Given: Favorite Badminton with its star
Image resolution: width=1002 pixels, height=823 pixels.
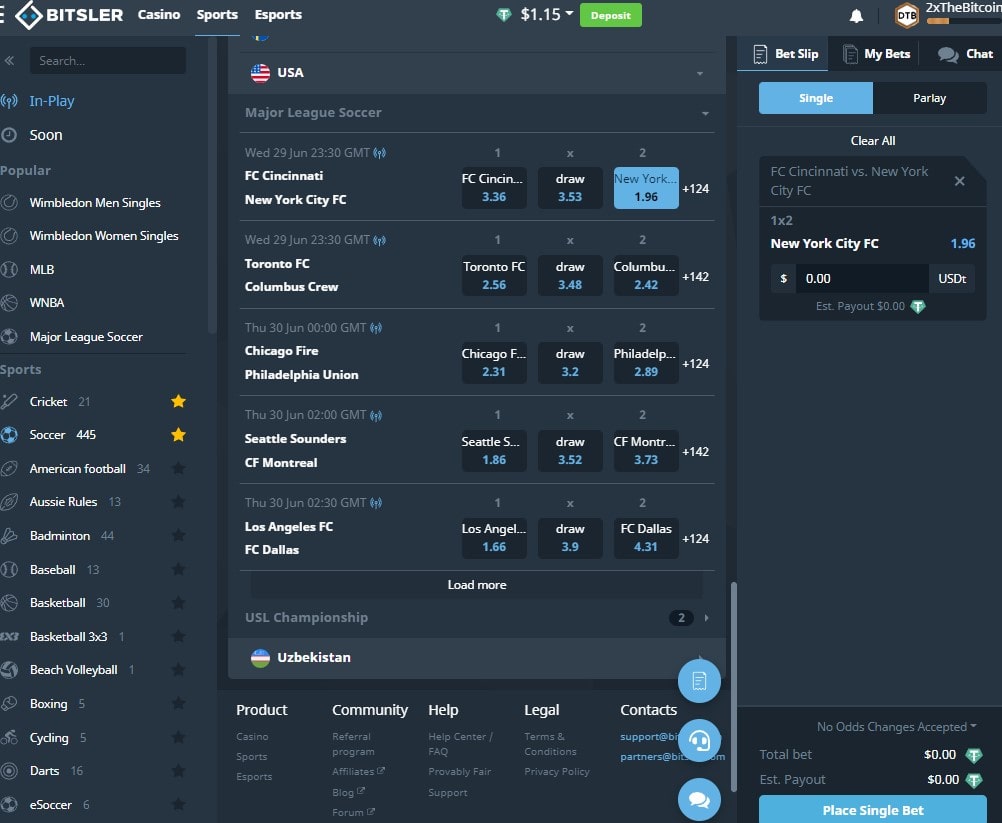Looking at the screenshot, I should click(x=178, y=535).
